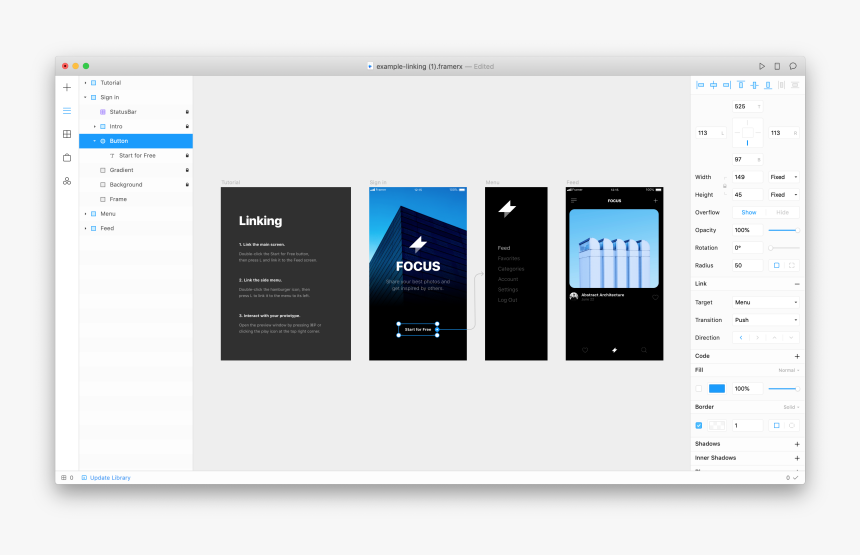The height and width of the screenshot is (555, 860).
Task: Click the Intro layer lock icon
Action: [x=187, y=127]
